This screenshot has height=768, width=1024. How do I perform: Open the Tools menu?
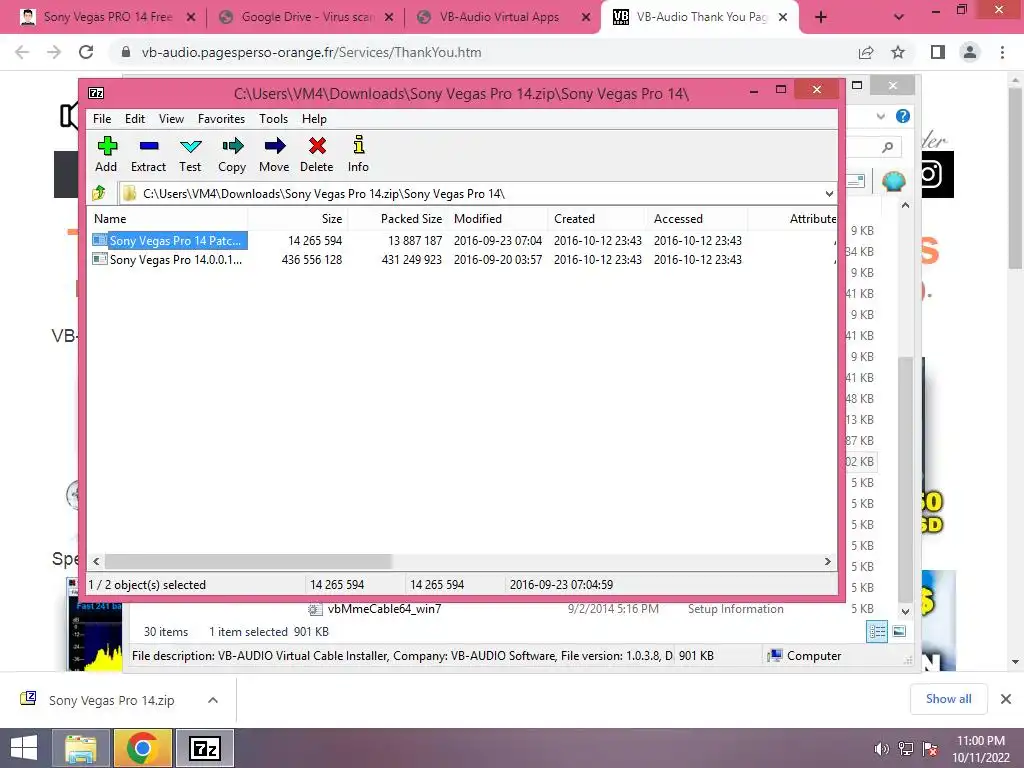[x=273, y=119]
